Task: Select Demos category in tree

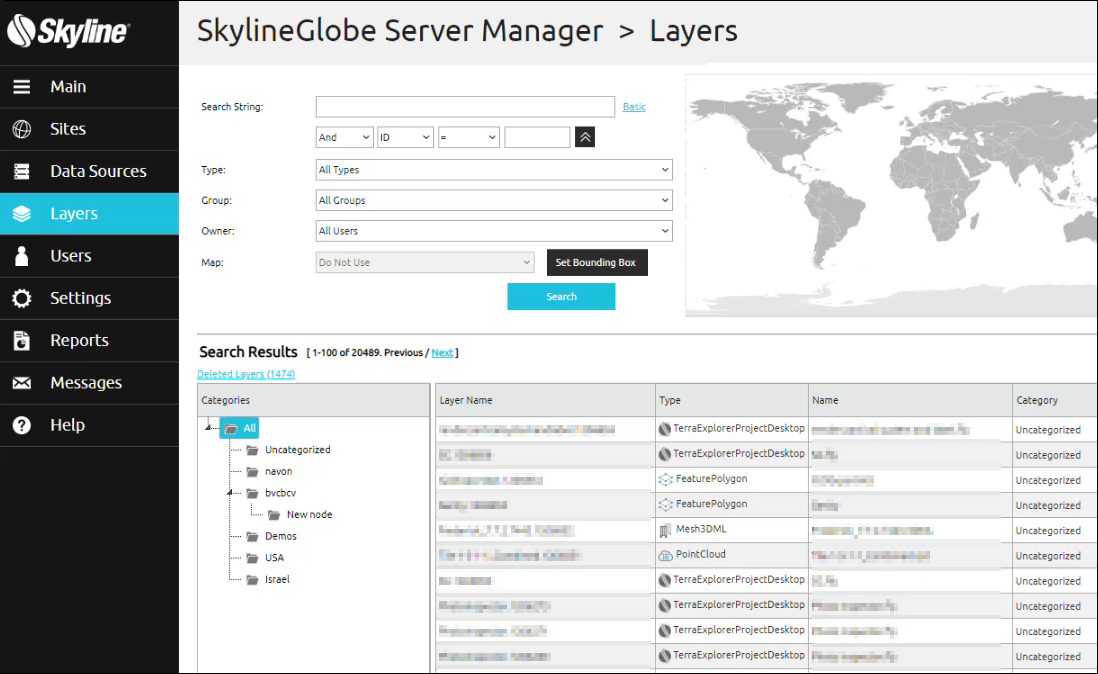Action: pyautogui.click(x=281, y=536)
